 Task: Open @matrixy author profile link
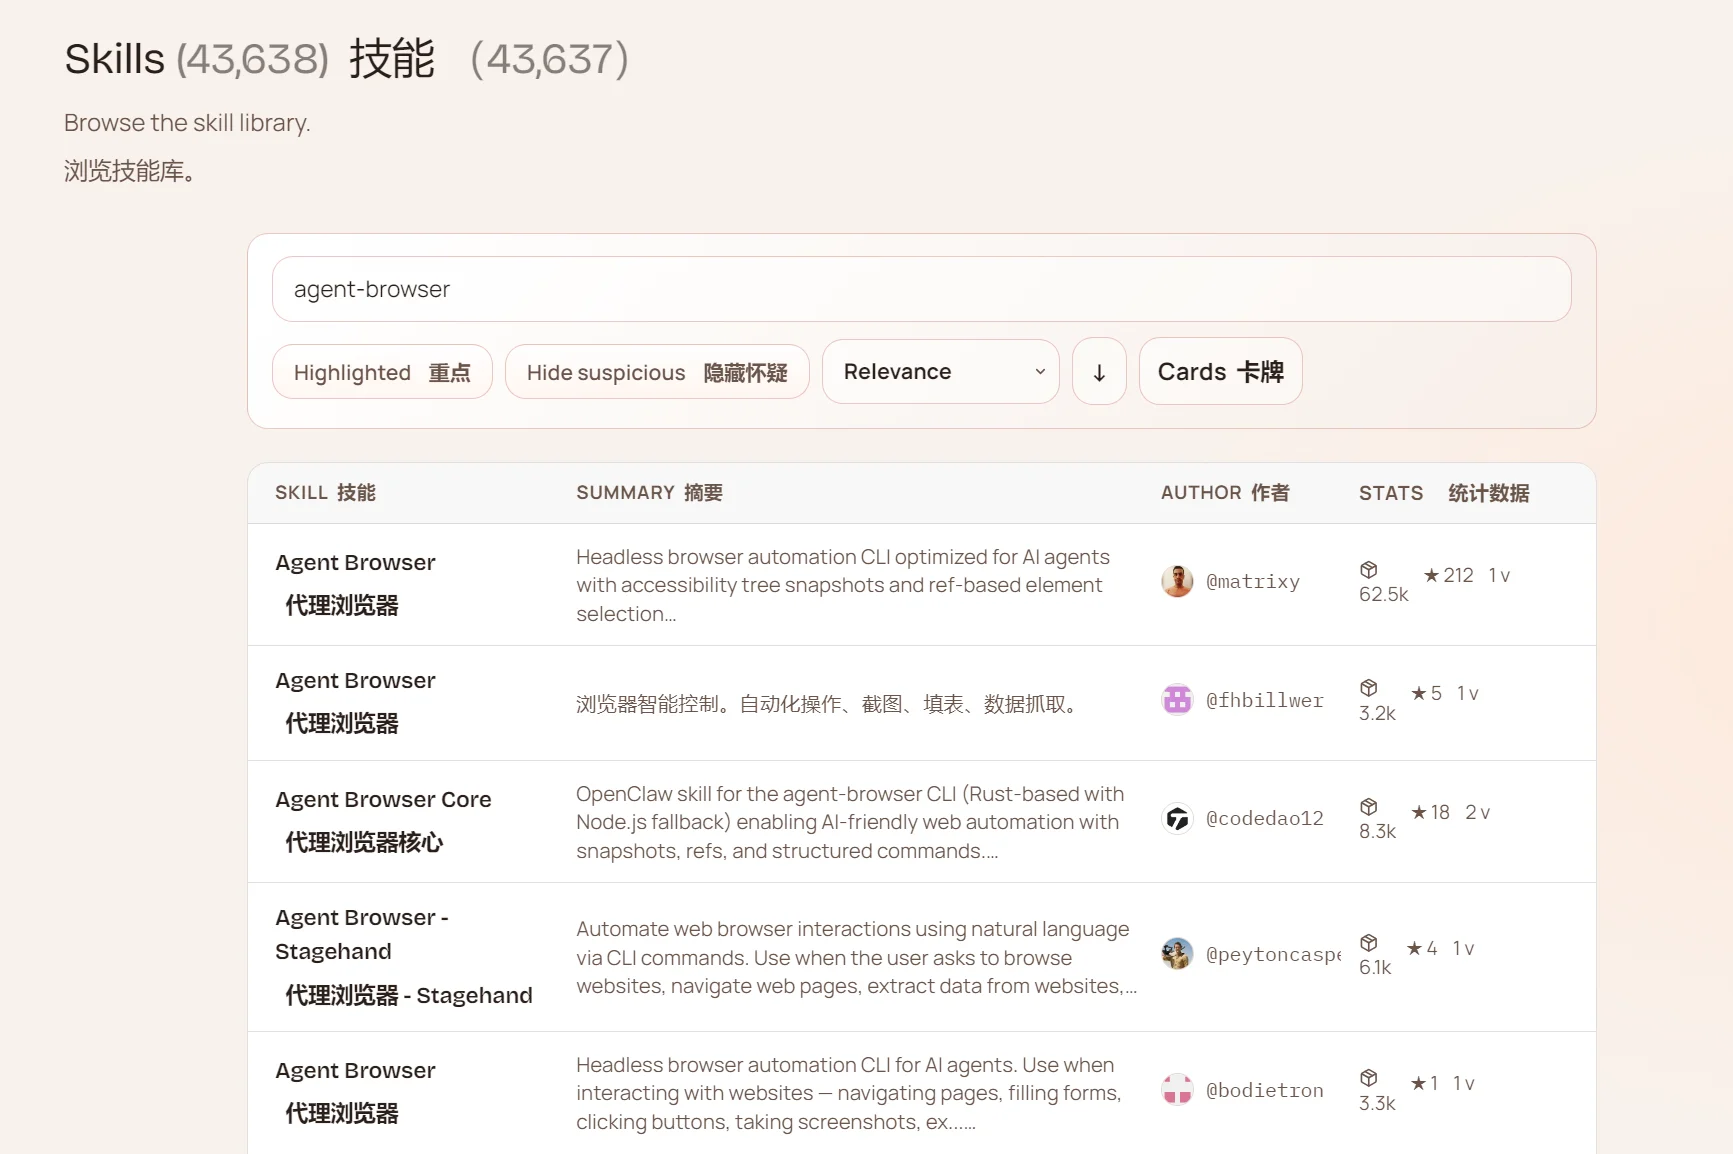1253,582
